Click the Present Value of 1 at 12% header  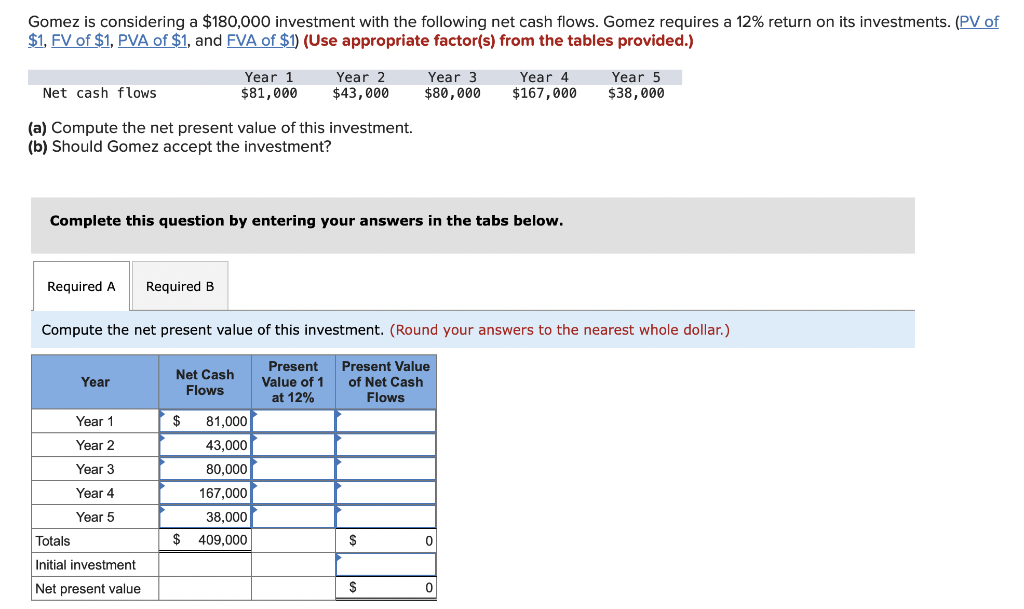tap(293, 382)
